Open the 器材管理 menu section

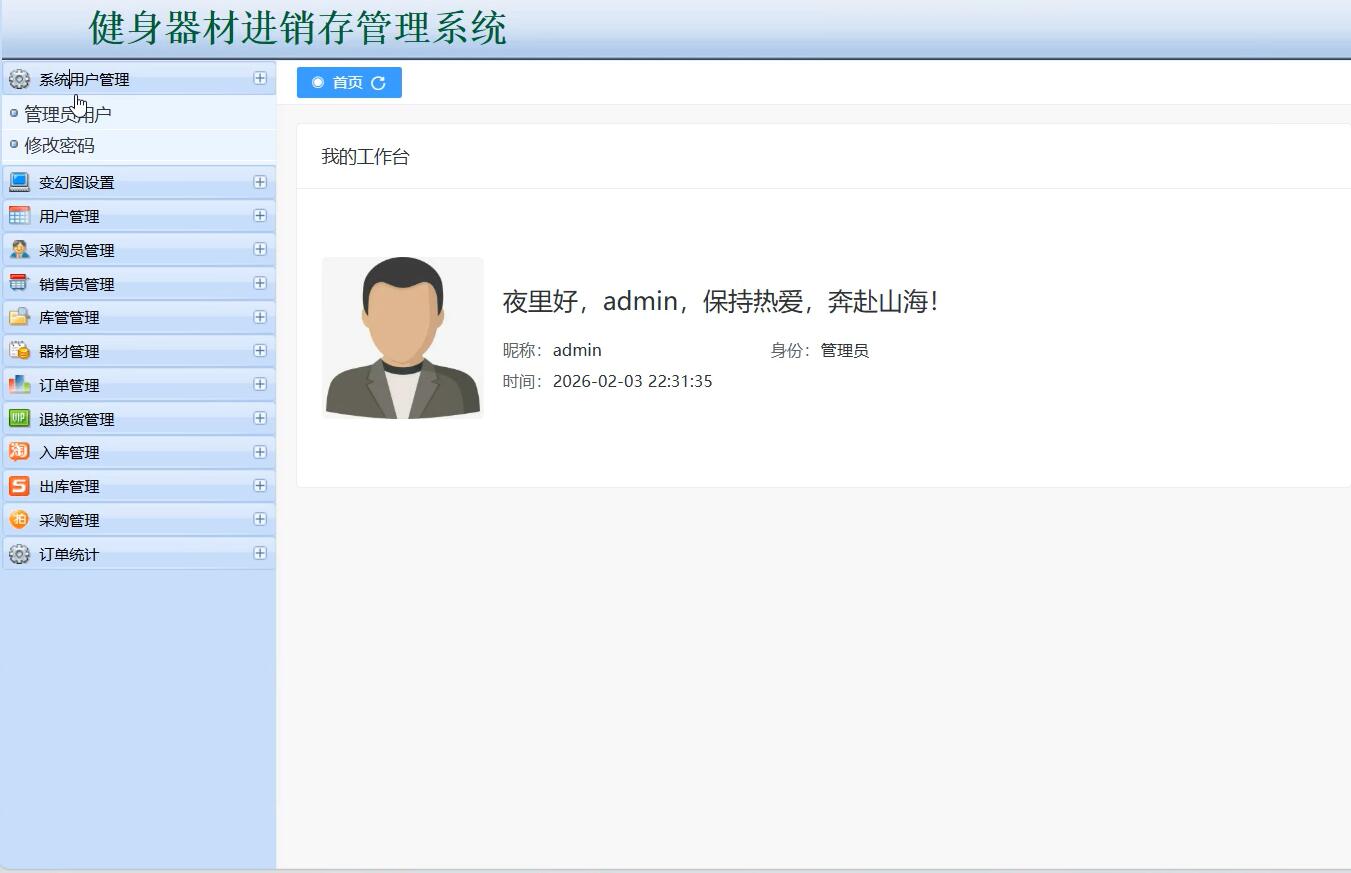click(139, 351)
